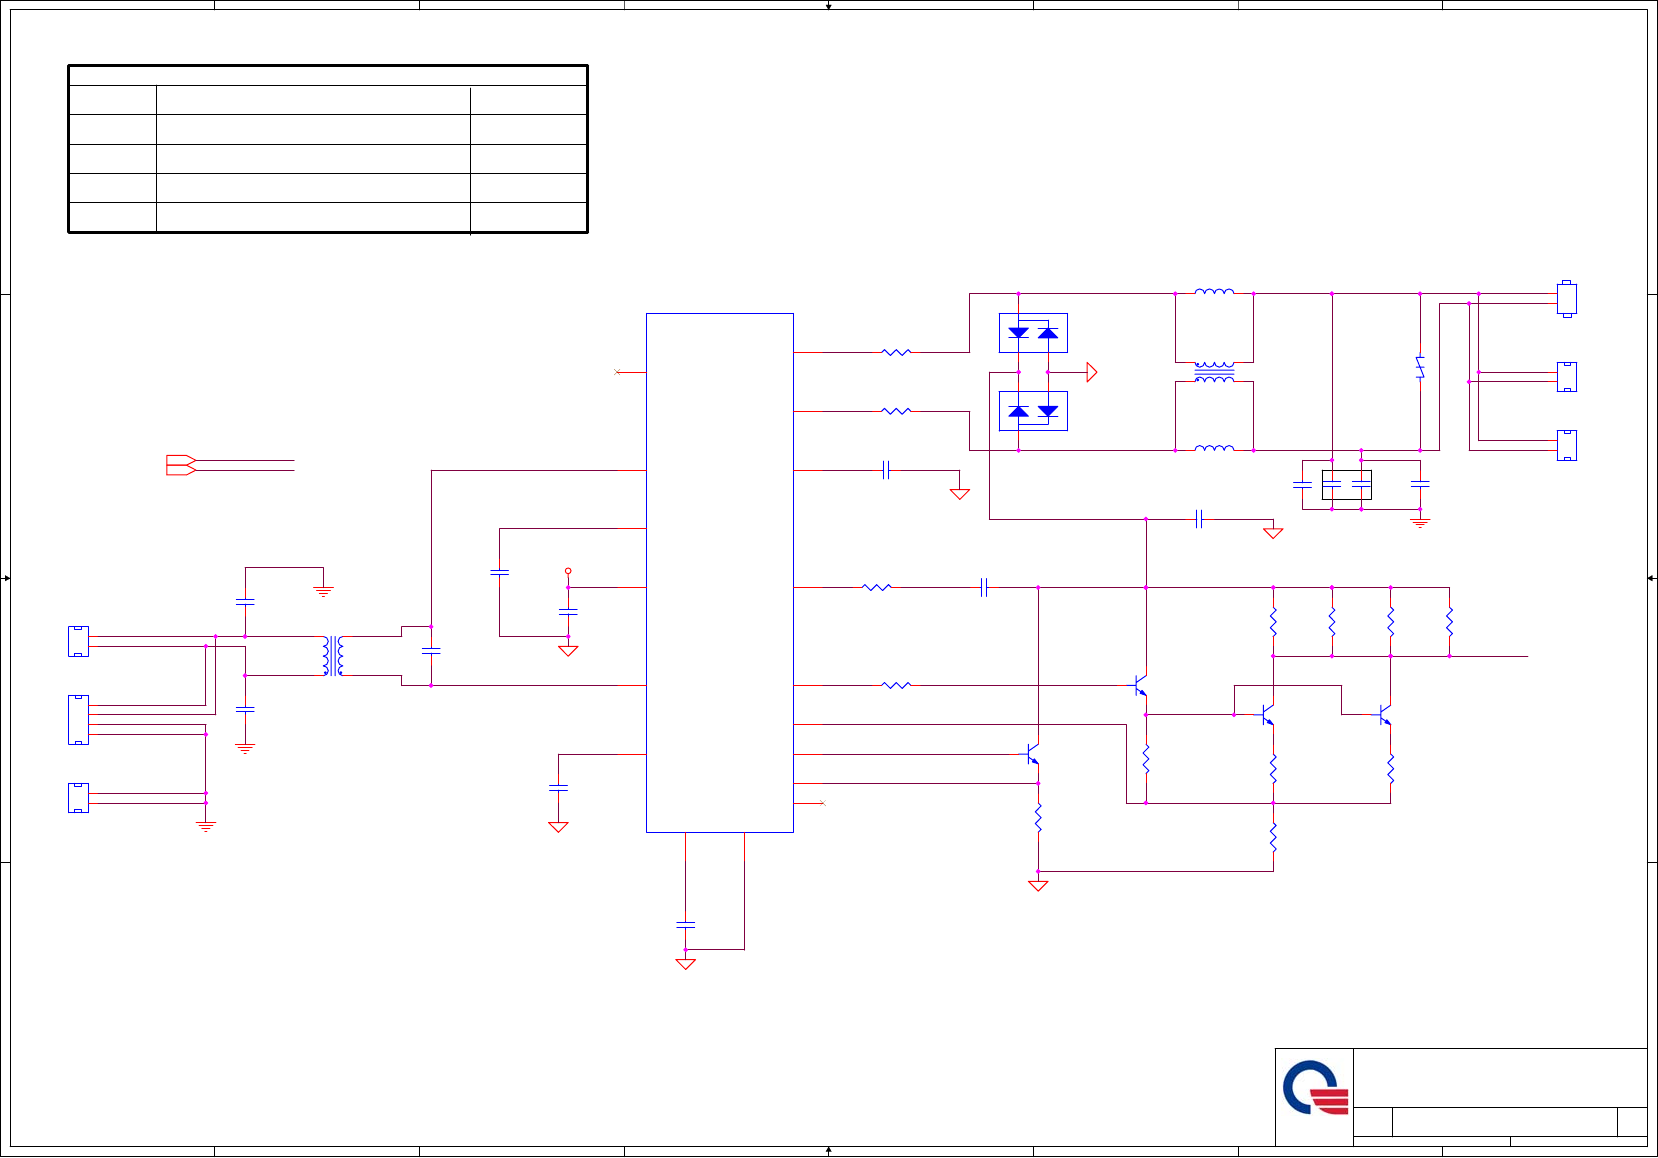Select the topmost connector on the right edge

coord(1567,299)
